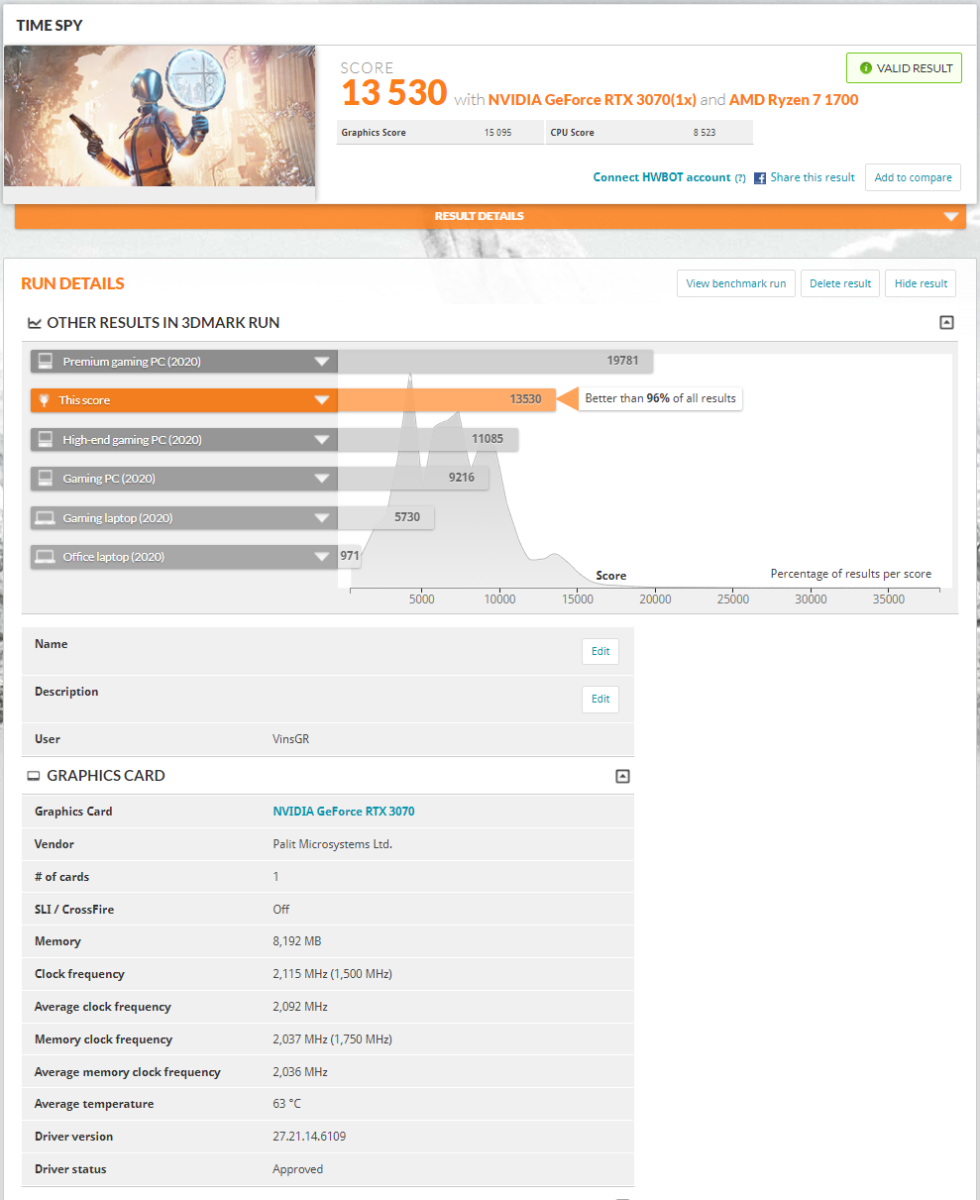Click clock frequency 2,115 MHz (1,500 MHz)
This screenshot has height=1200, width=980.
pos(332,974)
